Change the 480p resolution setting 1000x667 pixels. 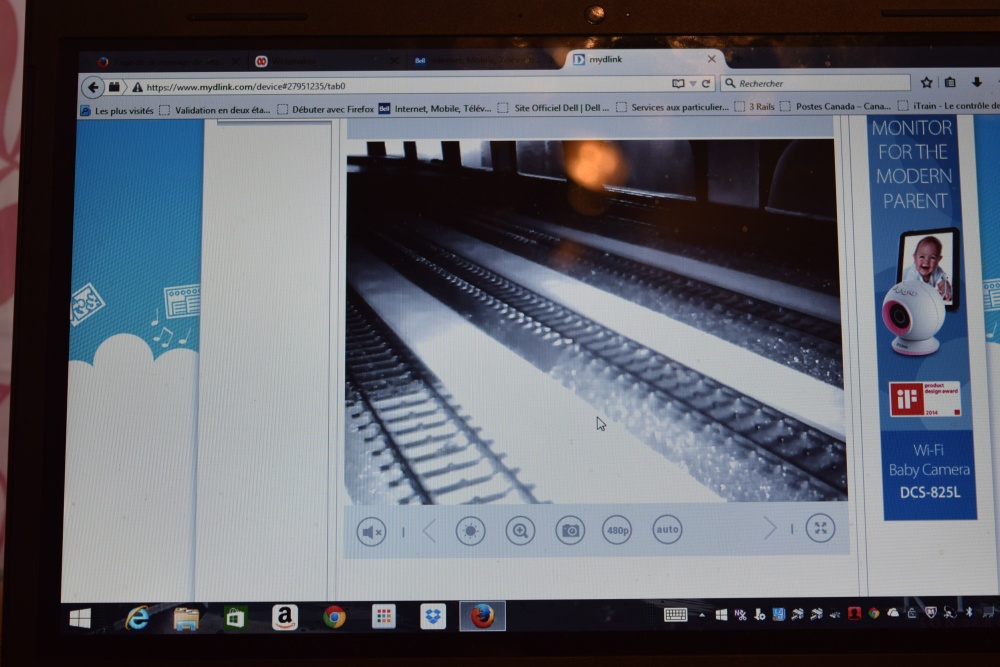(617, 530)
